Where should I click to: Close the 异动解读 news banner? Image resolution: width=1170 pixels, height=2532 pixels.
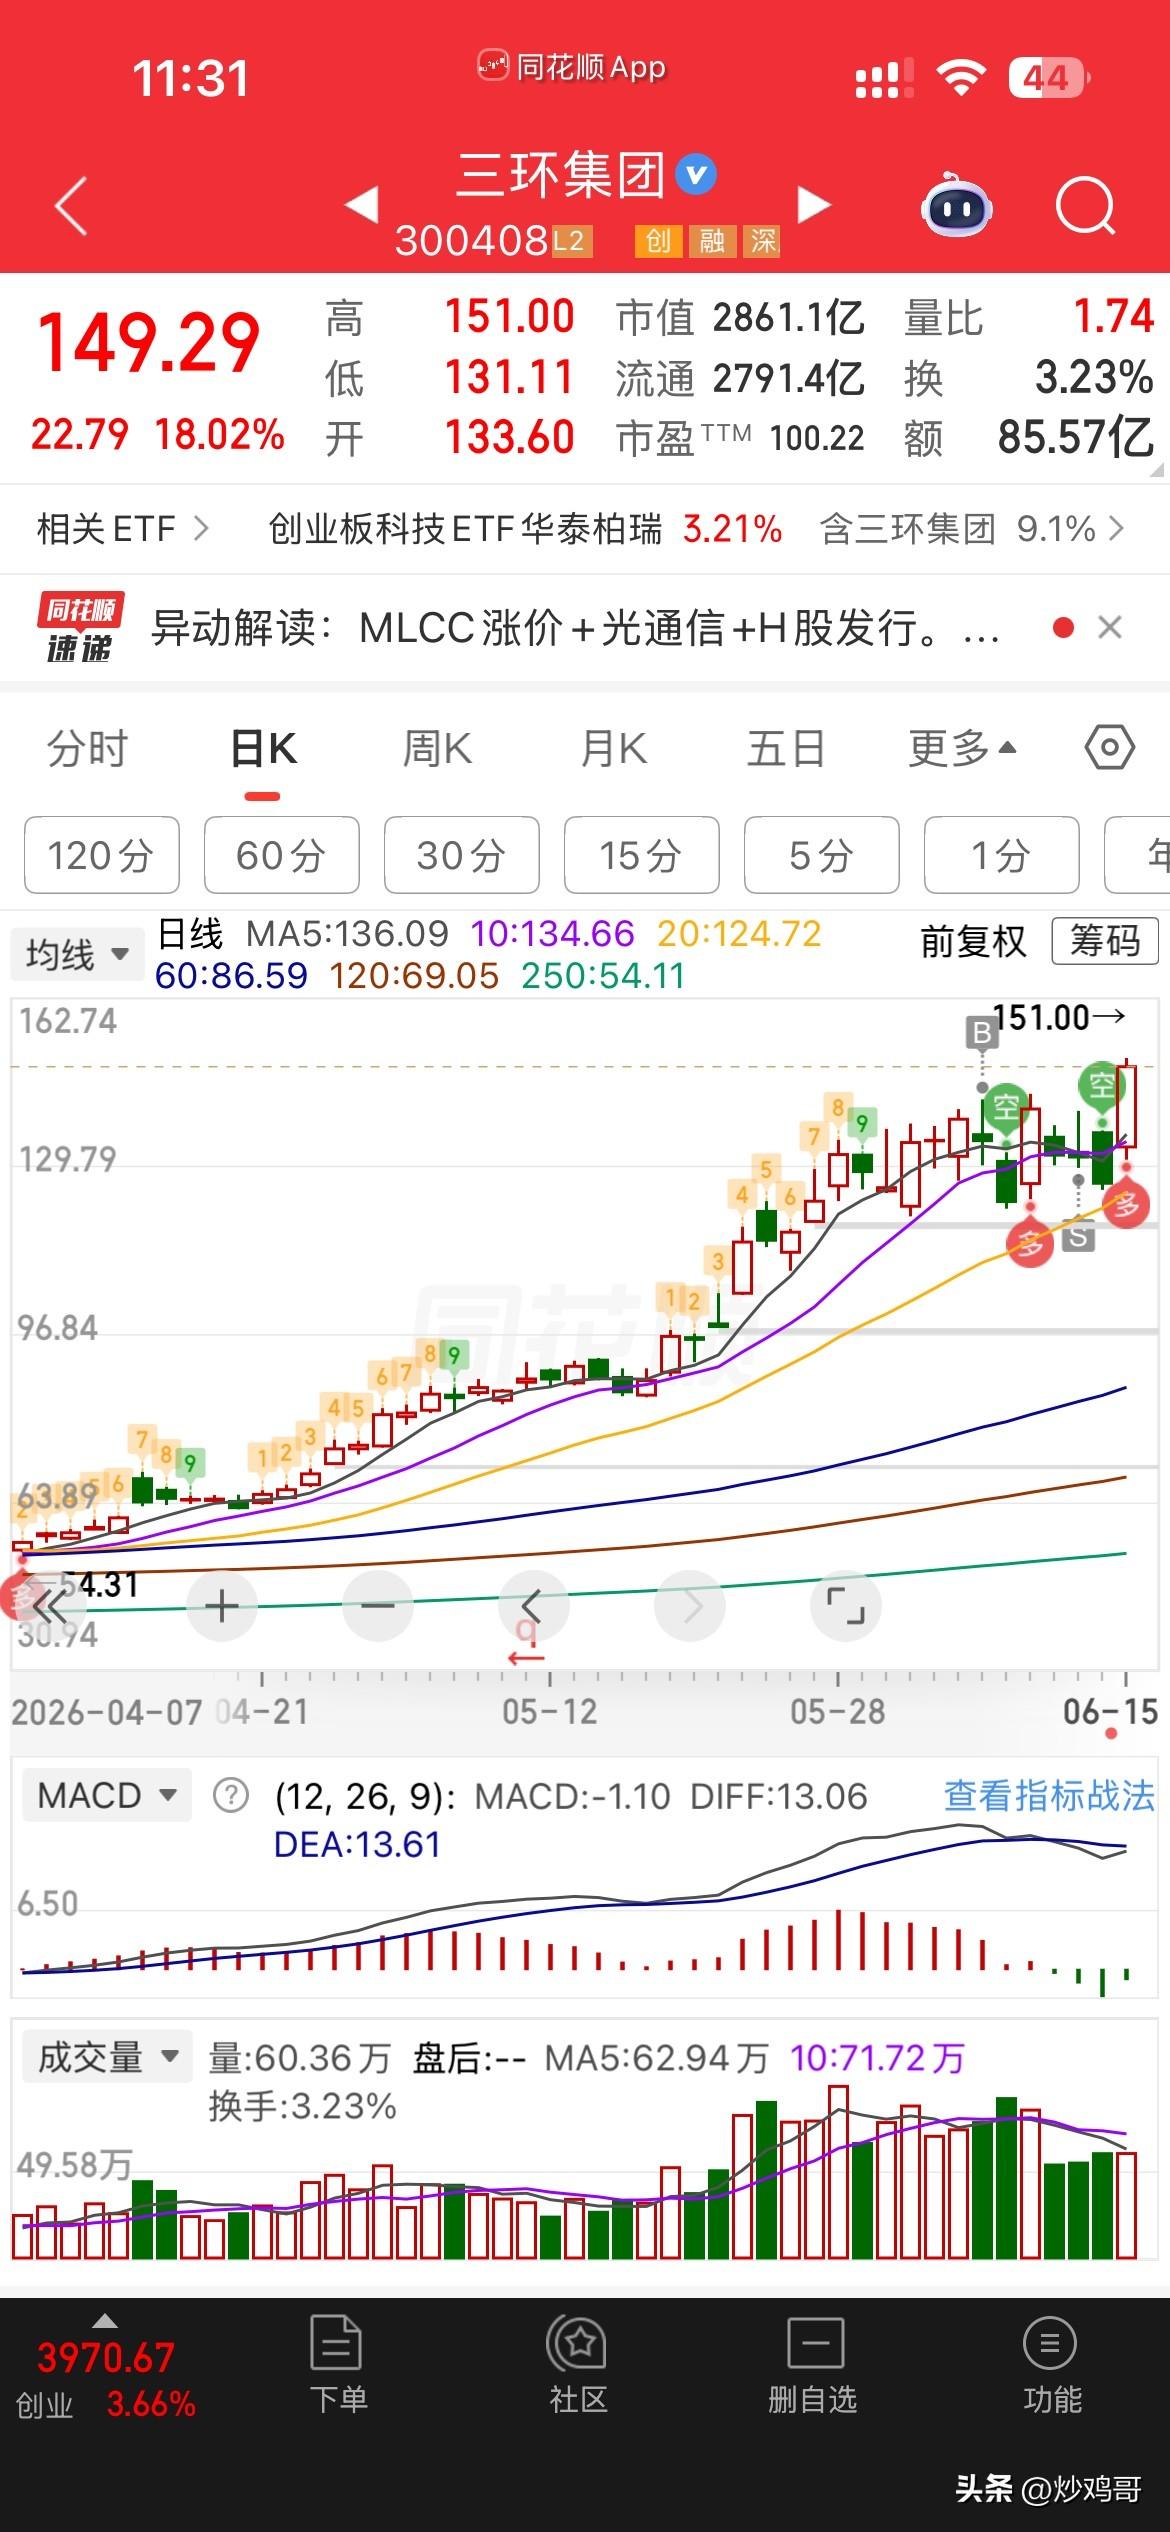1110,627
